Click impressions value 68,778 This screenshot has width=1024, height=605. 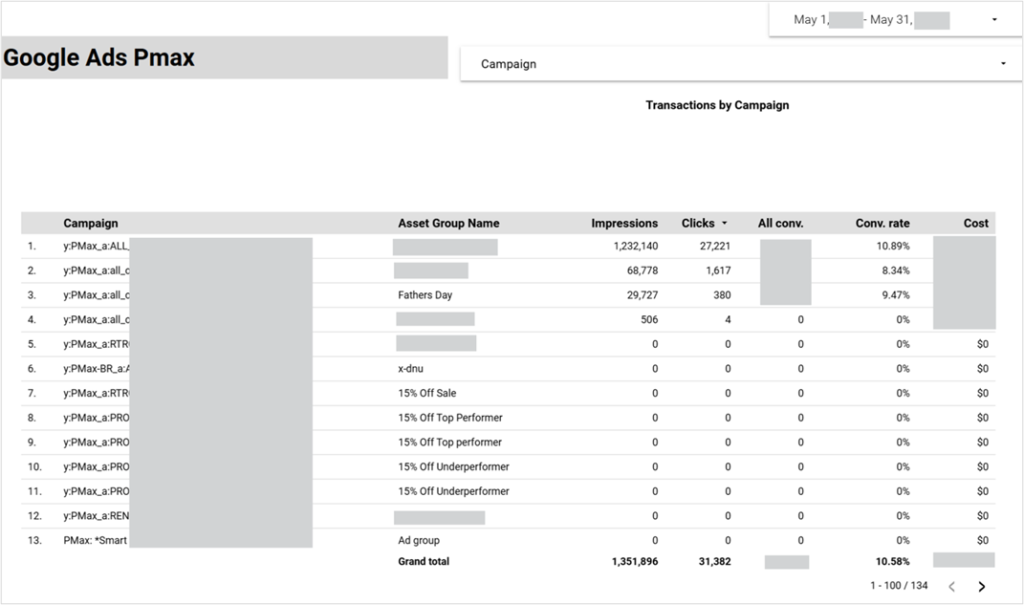(643, 270)
